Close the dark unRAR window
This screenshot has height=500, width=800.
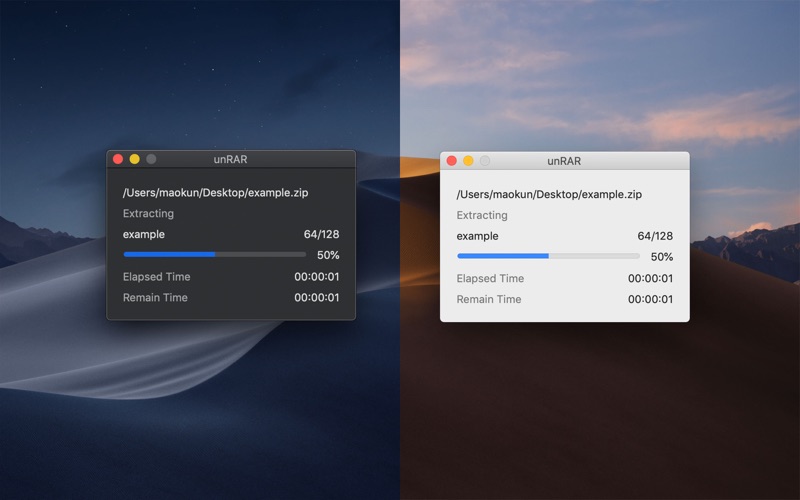click(118, 159)
